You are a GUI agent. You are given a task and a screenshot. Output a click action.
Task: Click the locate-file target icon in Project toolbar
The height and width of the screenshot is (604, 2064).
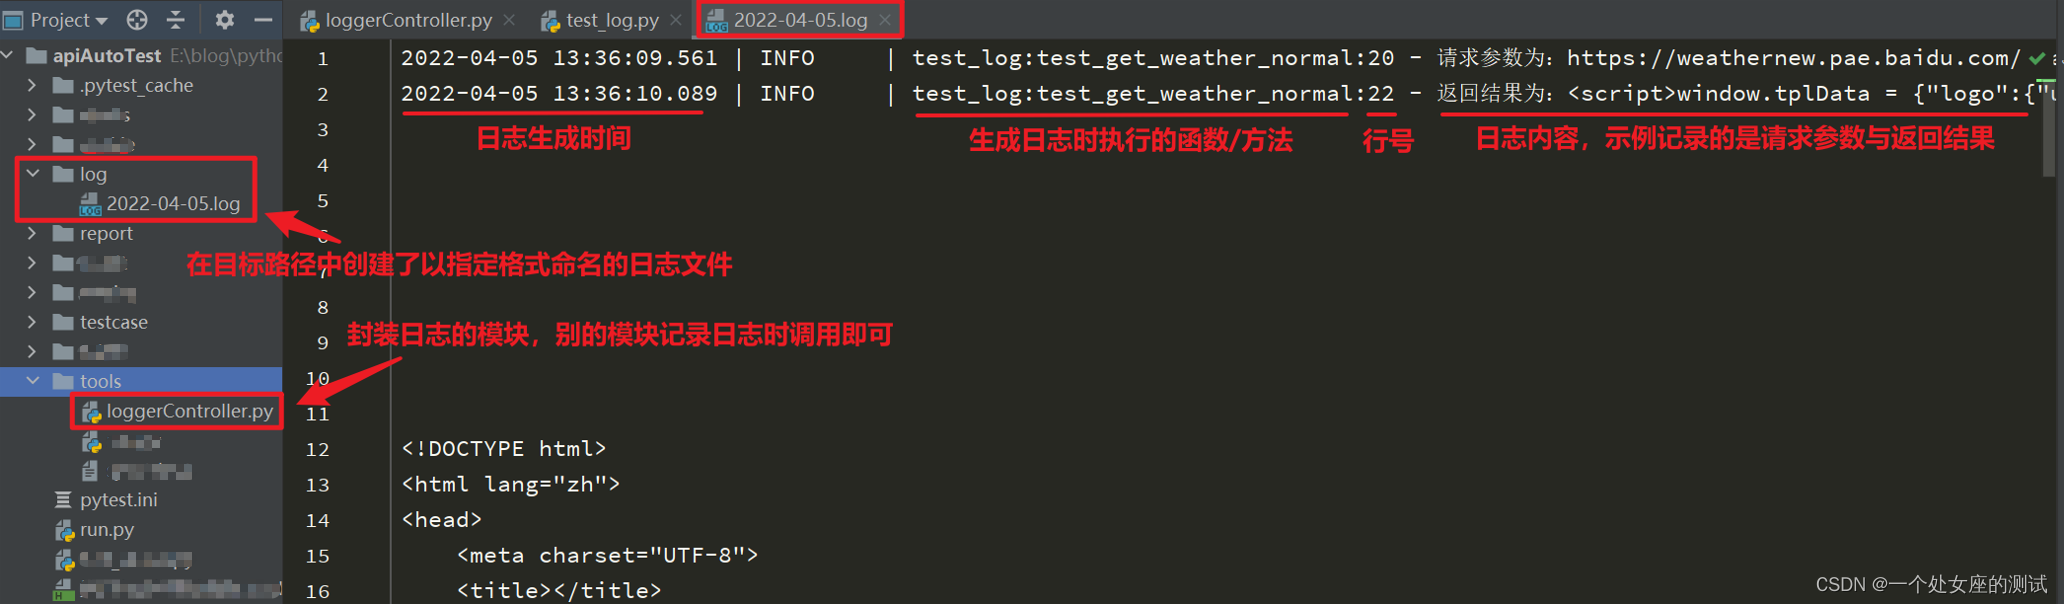tap(137, 19)
